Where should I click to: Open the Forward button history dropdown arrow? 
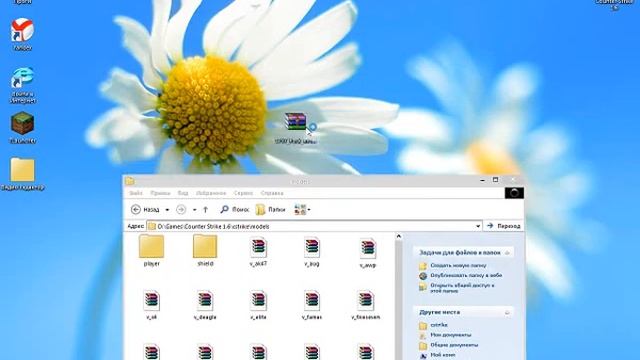click(195, 210)
